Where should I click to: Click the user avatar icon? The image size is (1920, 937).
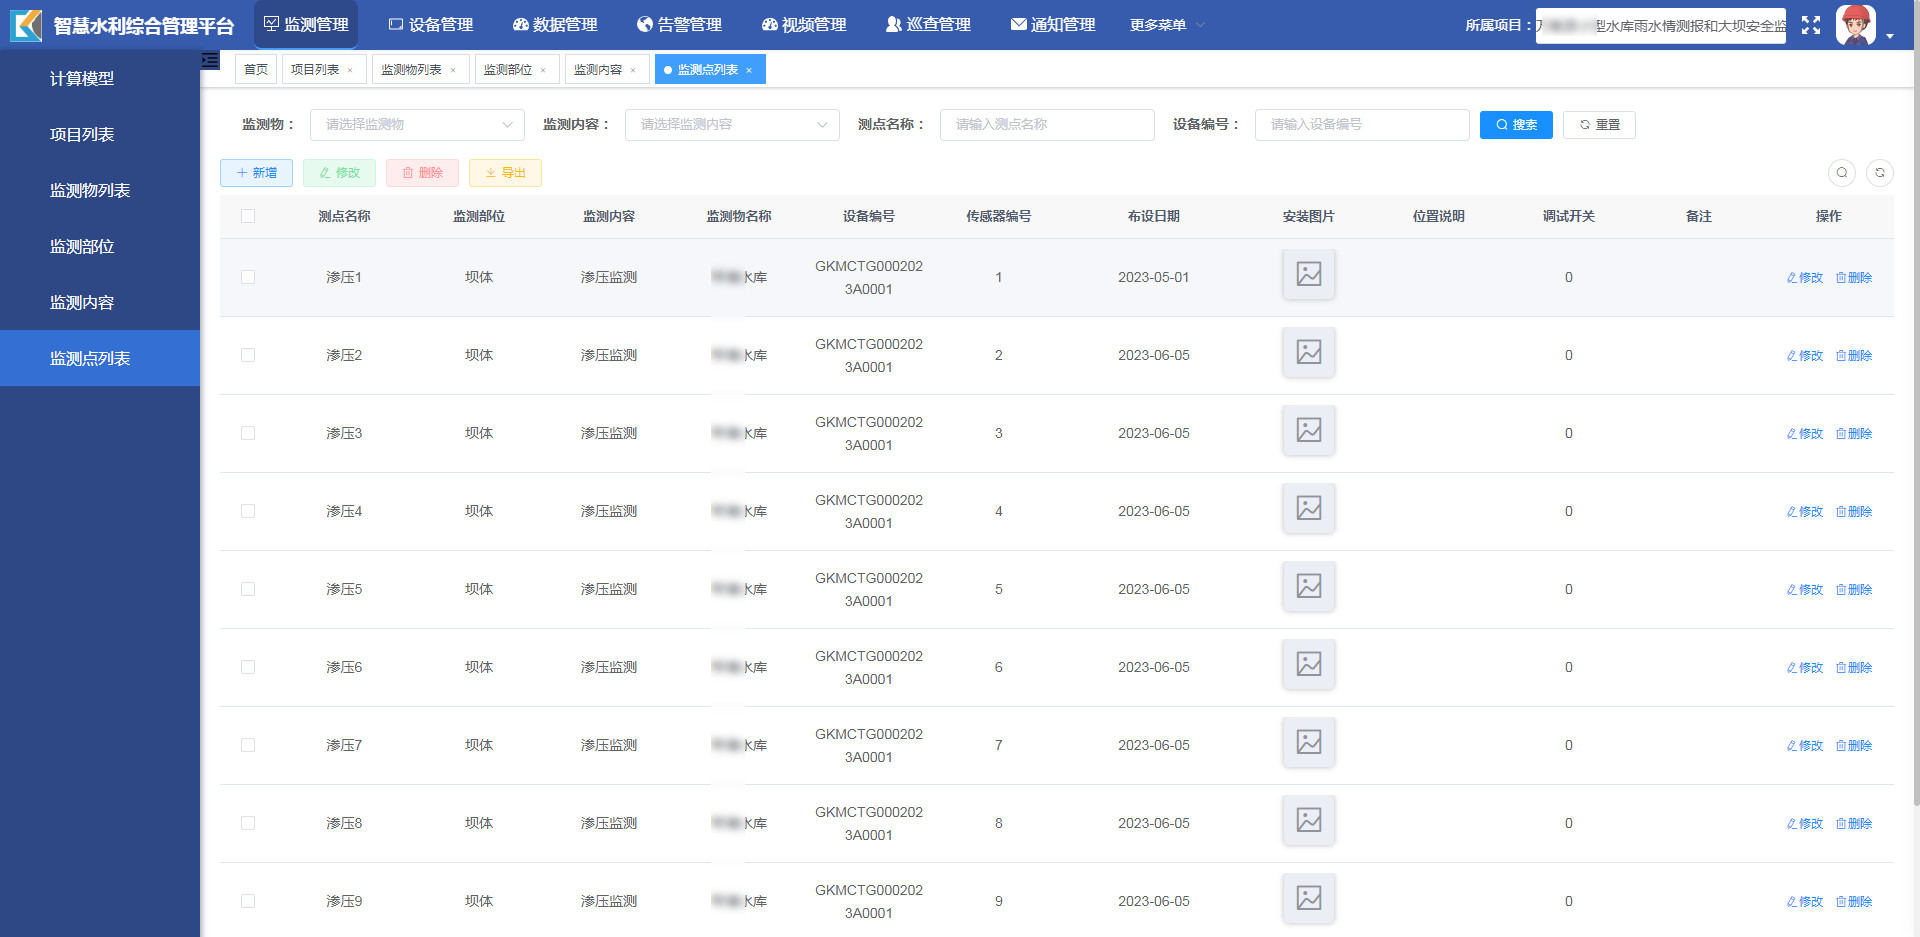[x=1855, y=25]
